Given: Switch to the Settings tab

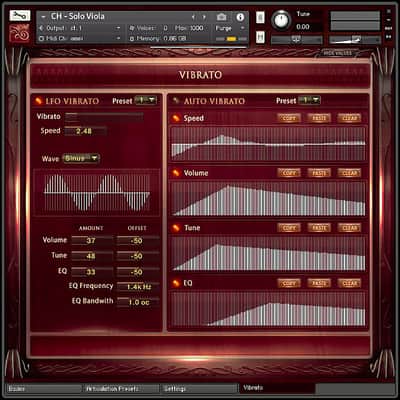Looking at the screenshot, I should click(x=199, y=389).
